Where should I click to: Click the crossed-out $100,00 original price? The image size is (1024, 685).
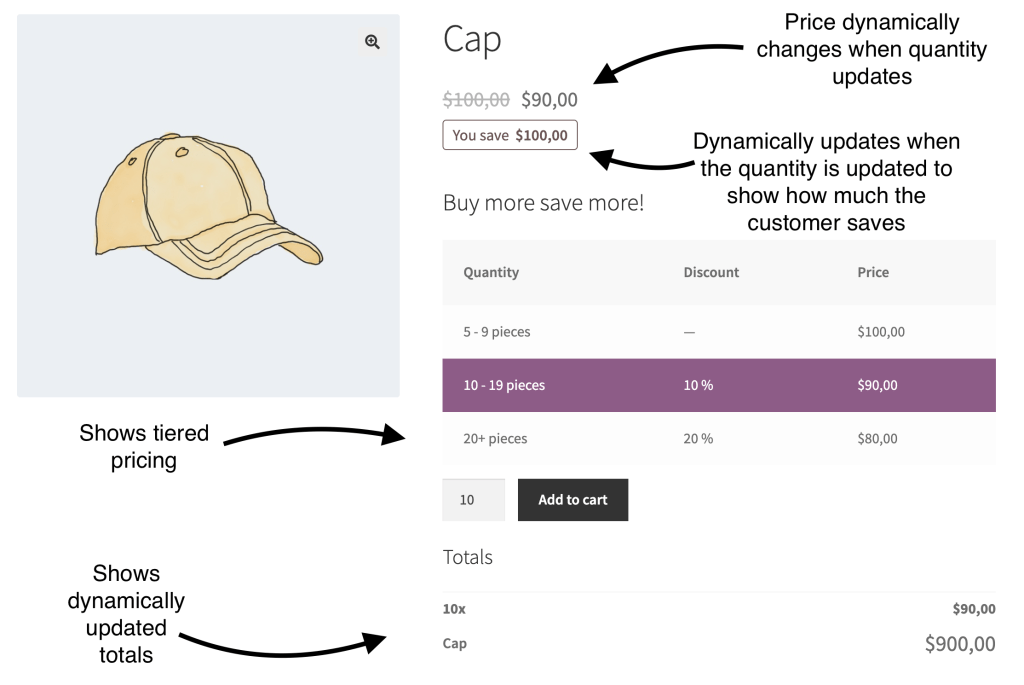tap(476, 100)
